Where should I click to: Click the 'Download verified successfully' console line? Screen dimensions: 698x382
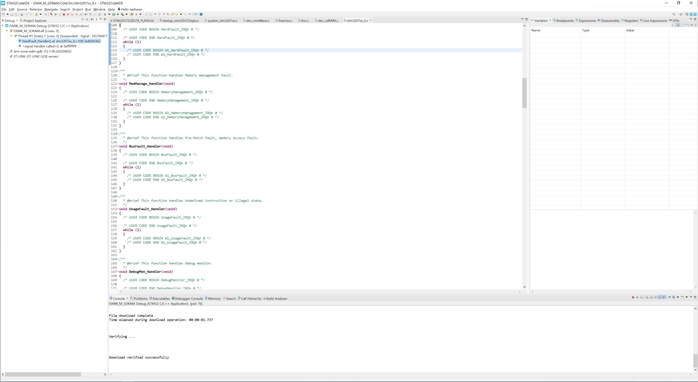(x=139, y=358)
